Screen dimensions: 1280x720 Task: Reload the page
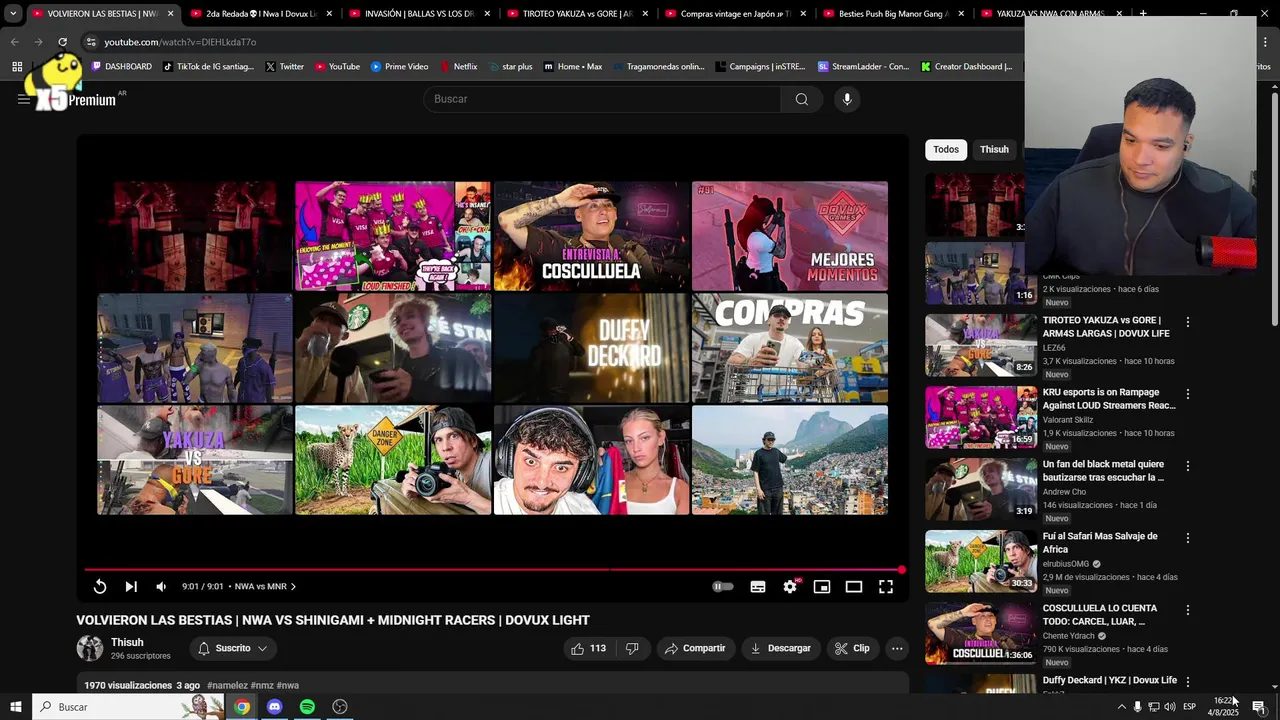point(62,42)
